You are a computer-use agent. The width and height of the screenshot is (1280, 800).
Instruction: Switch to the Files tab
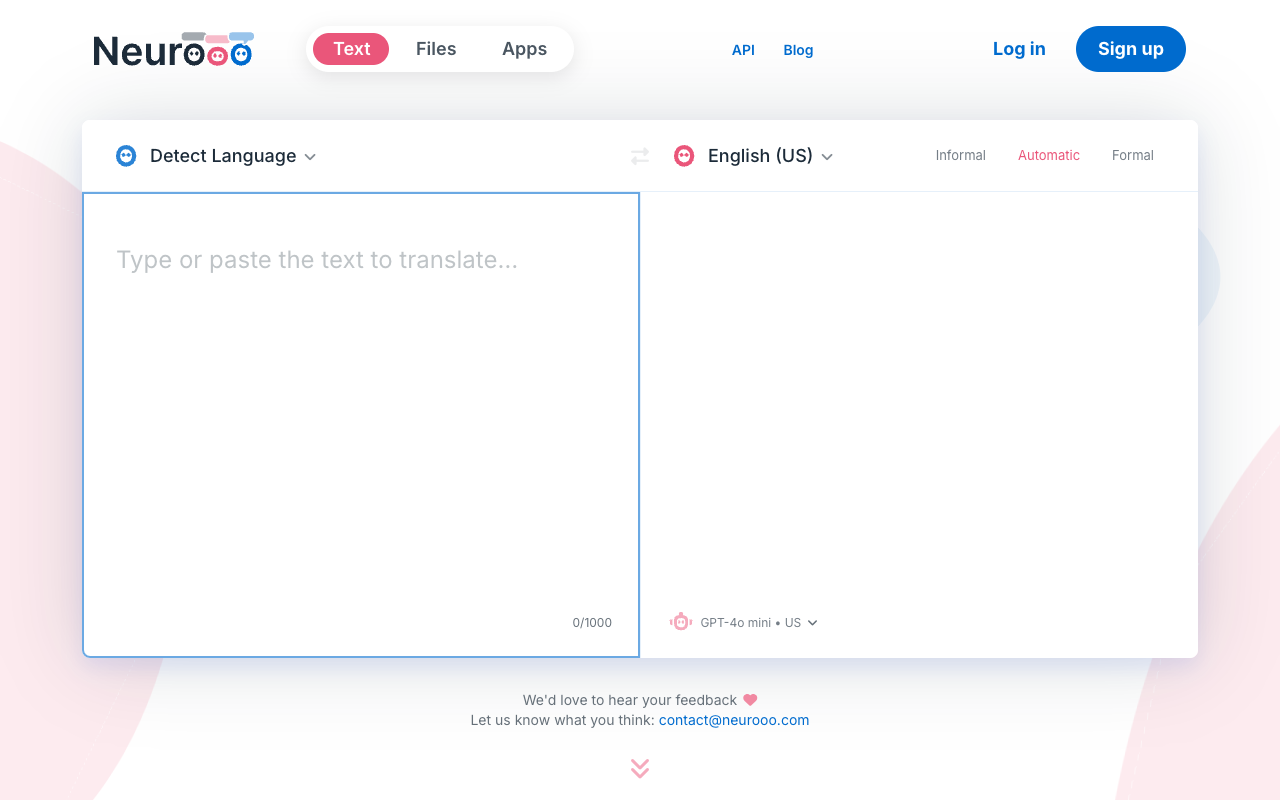436,49
